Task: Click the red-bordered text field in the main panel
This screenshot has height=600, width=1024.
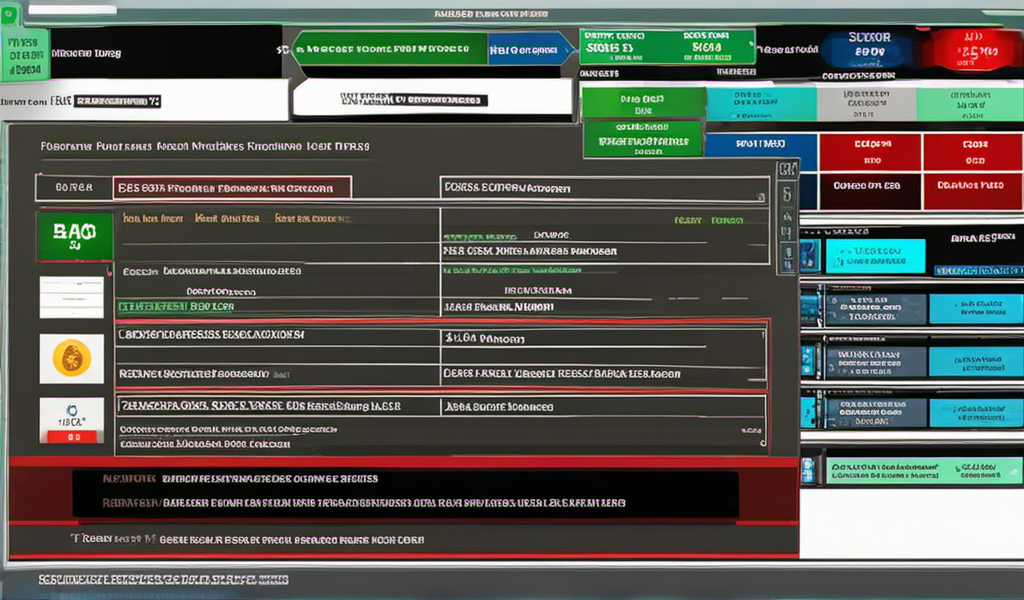Action: pos(235,187)
